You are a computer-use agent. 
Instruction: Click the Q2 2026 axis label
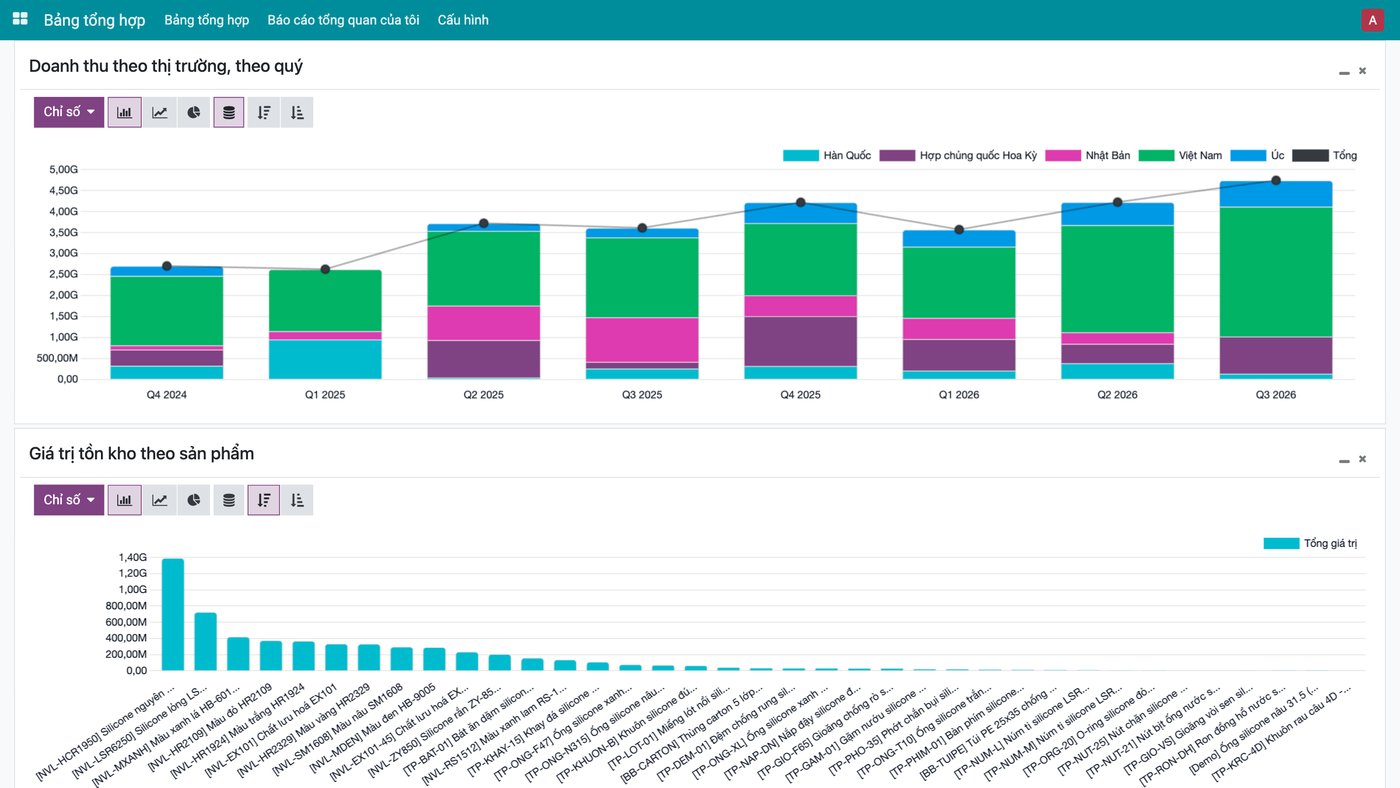1118,395
